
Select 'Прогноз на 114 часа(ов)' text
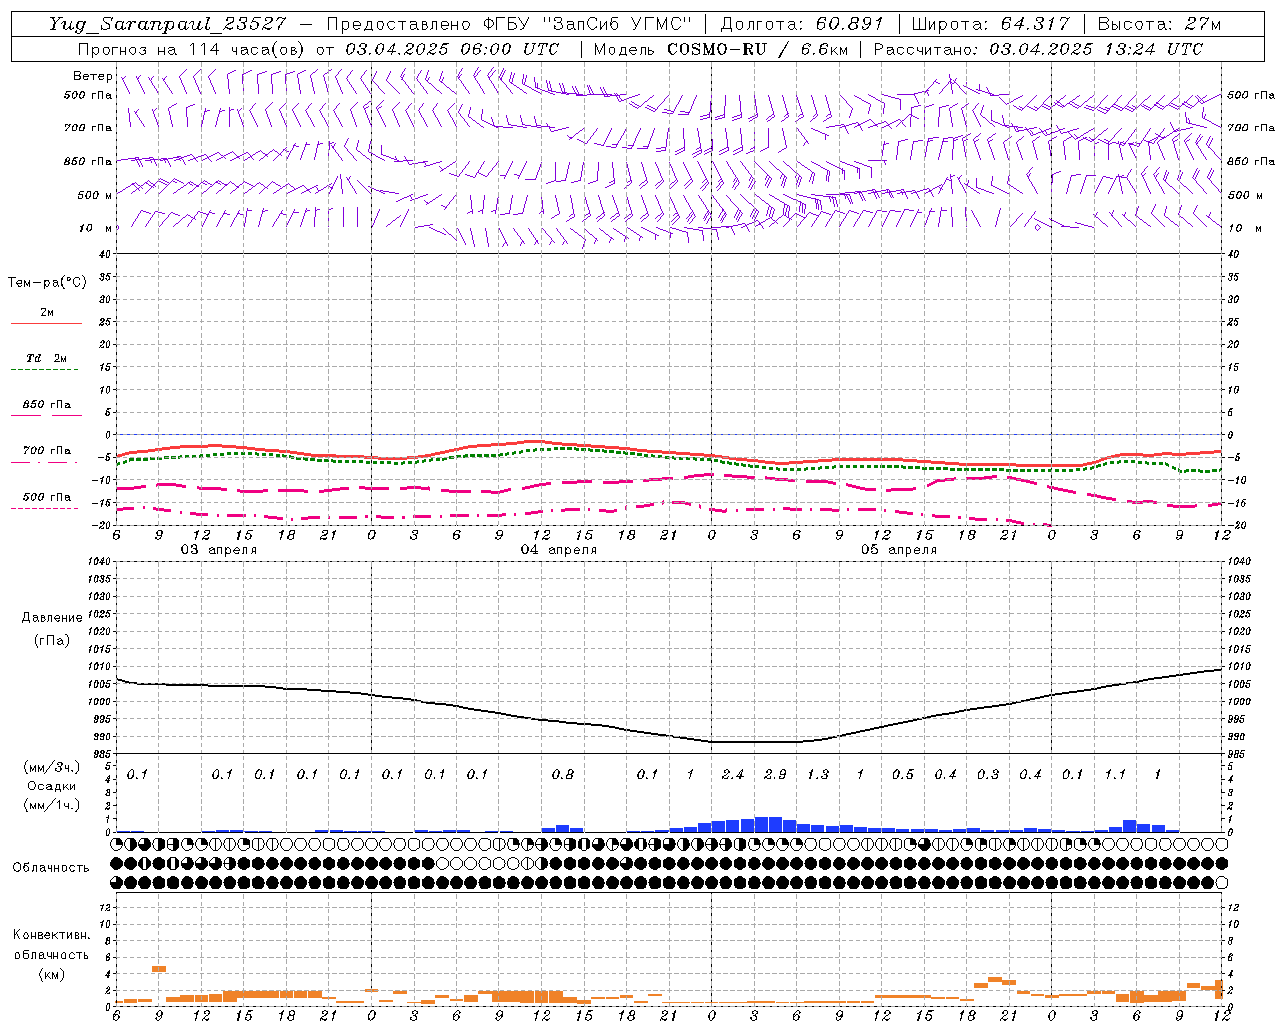pyautogui.click(x=192, y=49)
